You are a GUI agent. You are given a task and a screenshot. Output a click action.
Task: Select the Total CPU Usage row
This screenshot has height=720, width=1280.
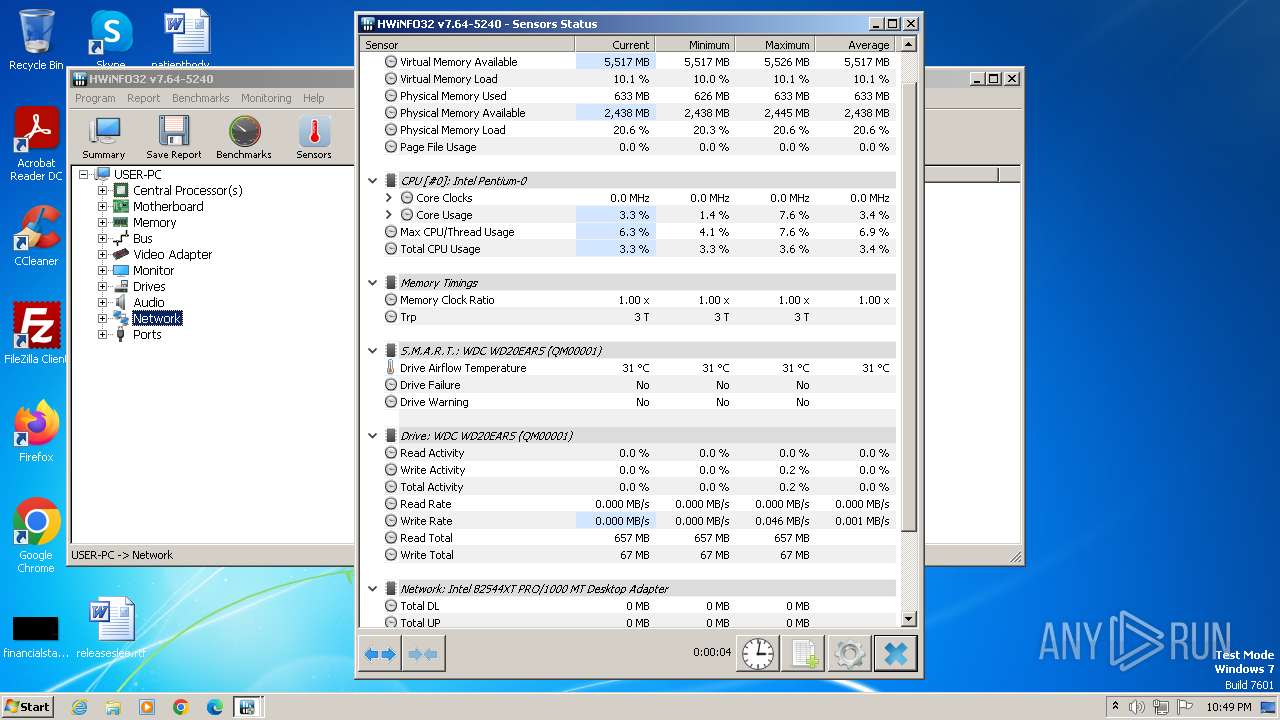628,249
